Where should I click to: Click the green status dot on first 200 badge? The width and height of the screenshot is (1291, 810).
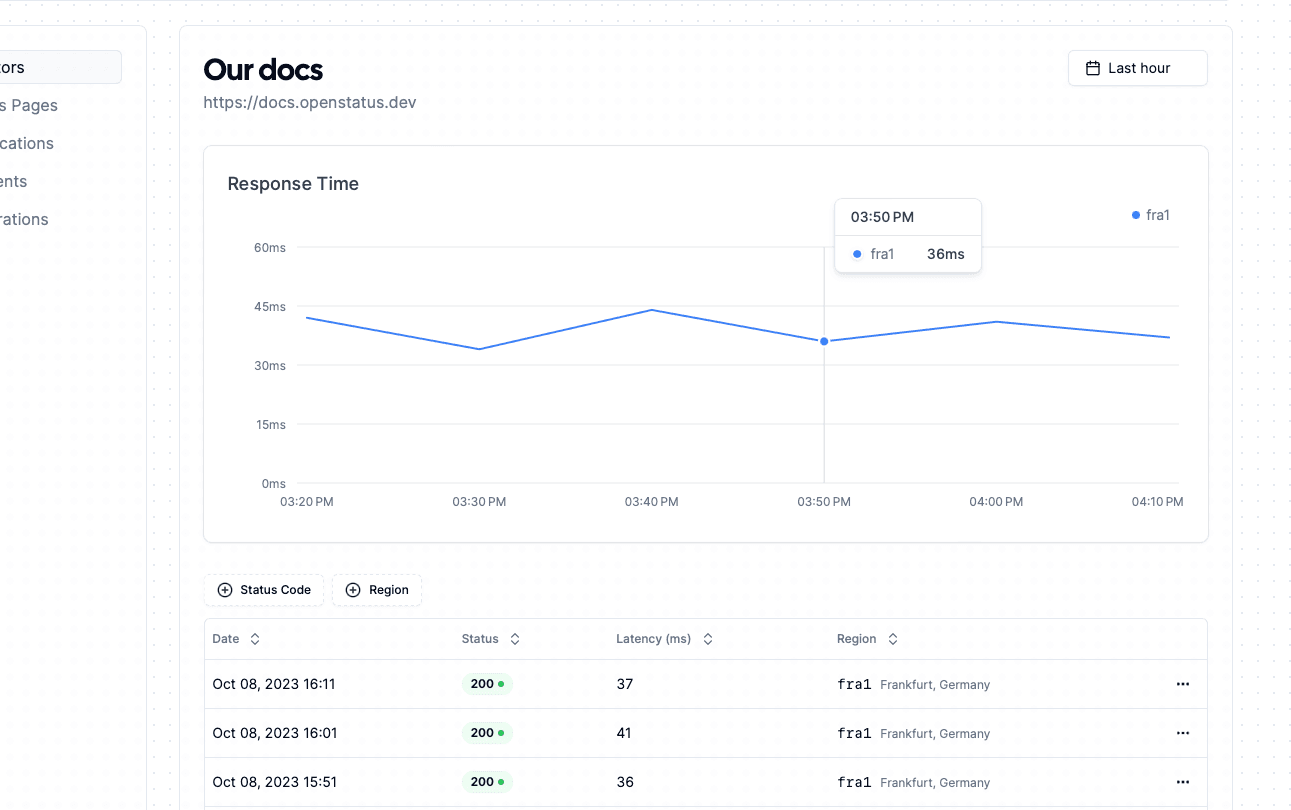[501, 683]
